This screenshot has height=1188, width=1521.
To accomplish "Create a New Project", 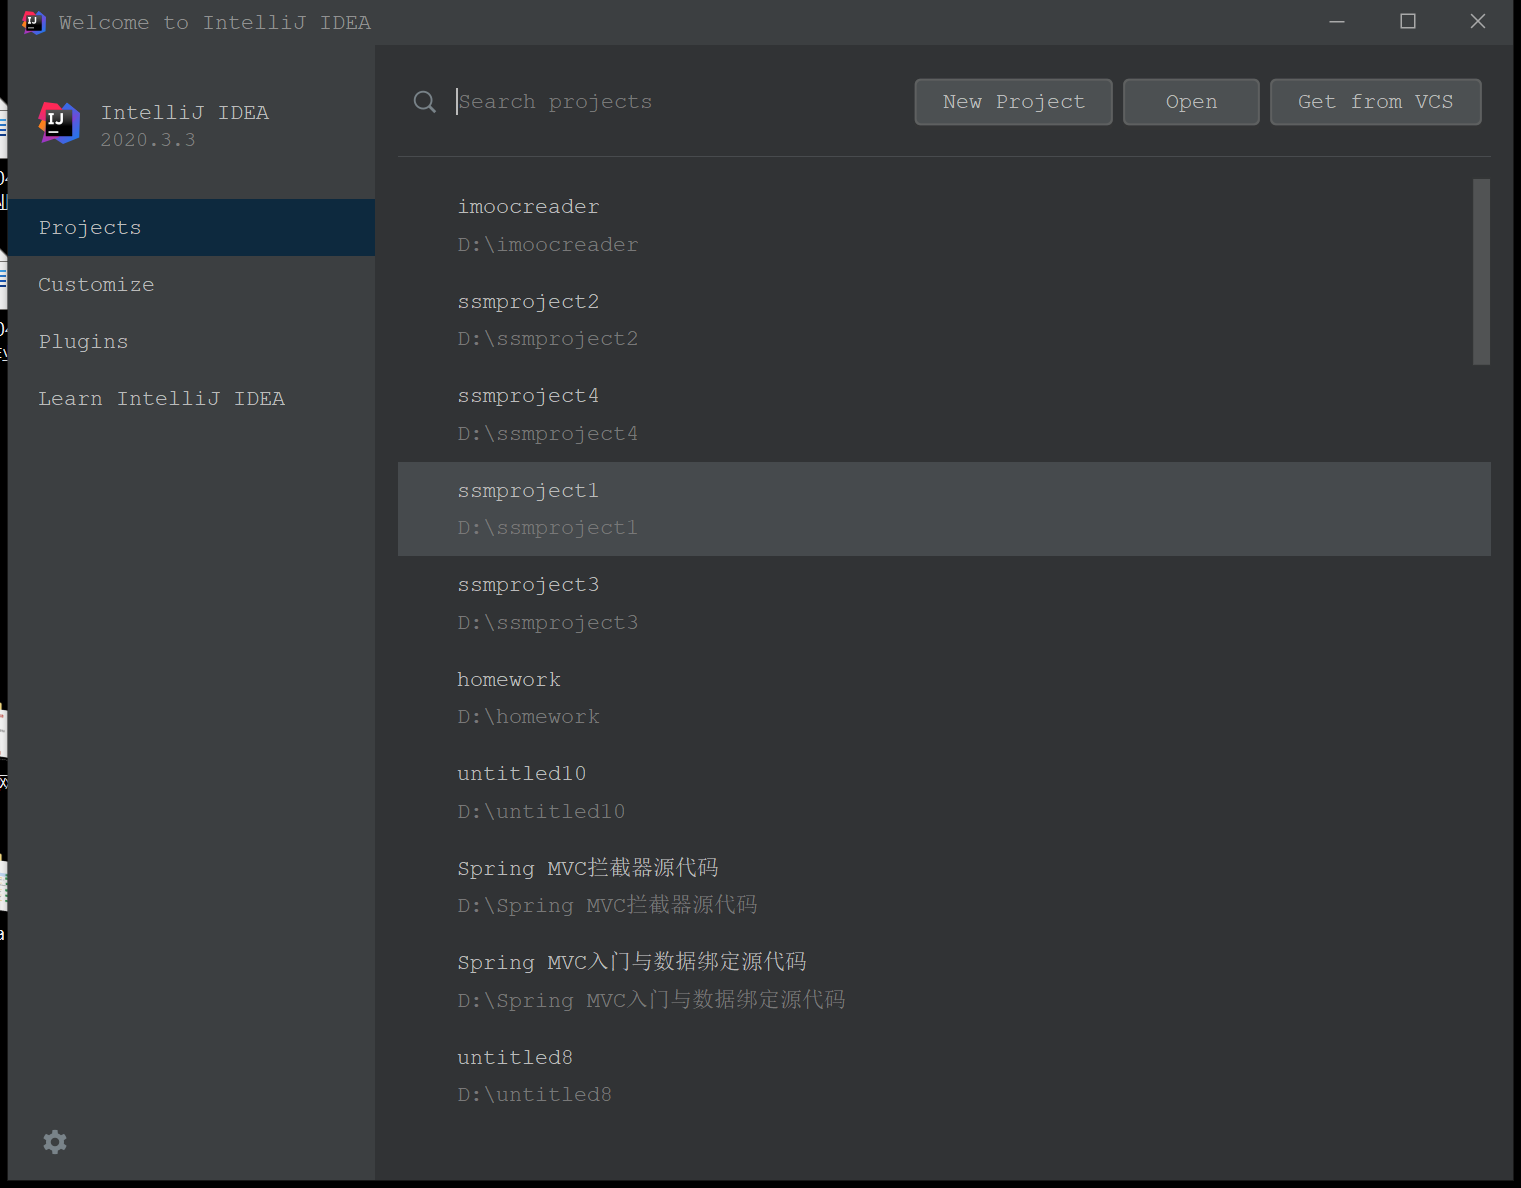I will tap(1013, 102).
